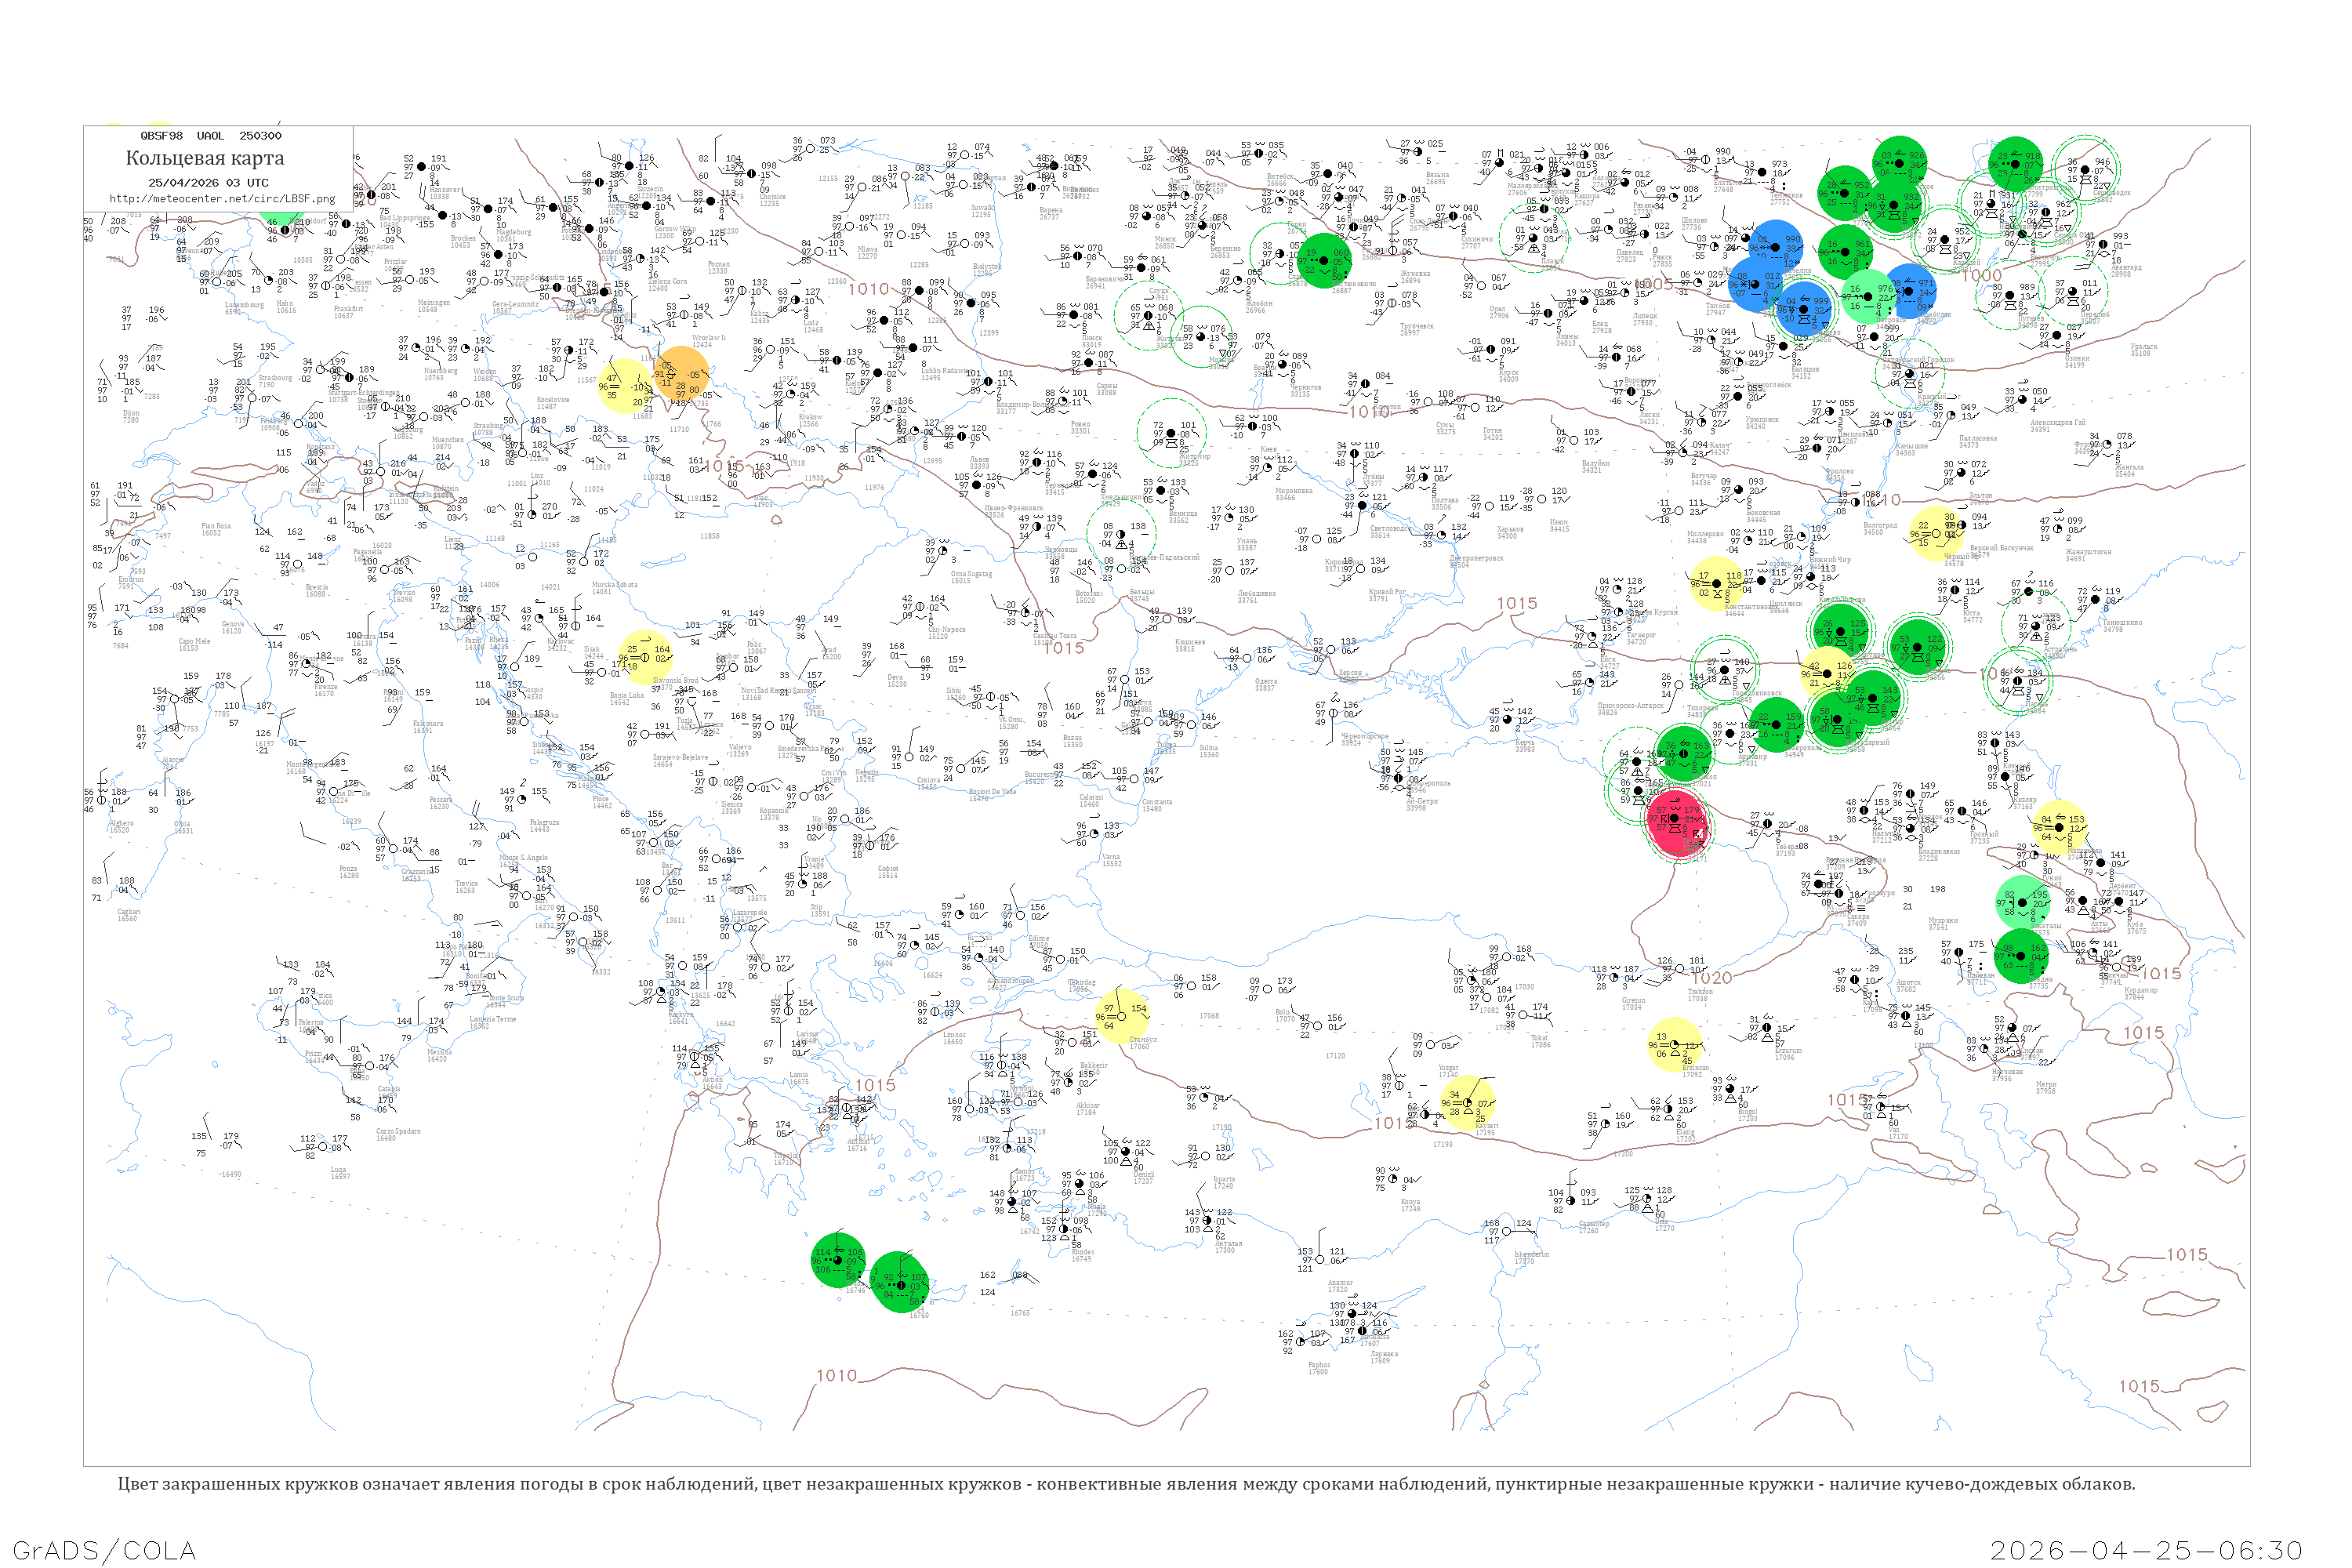Click the GrADS/COLA label at bottom left

click(105, 1550)
